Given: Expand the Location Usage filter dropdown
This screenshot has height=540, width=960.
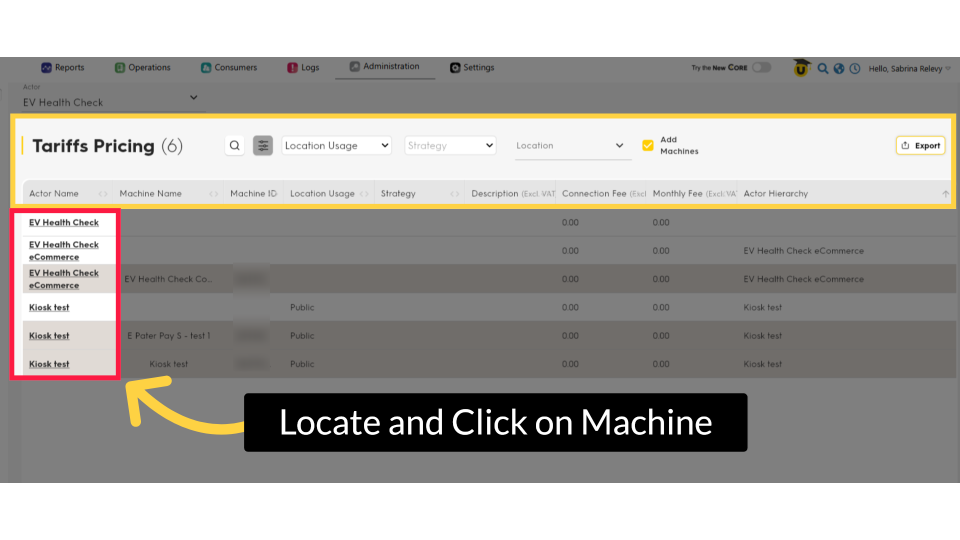Looking at the screenshot, I should [336, 146].
